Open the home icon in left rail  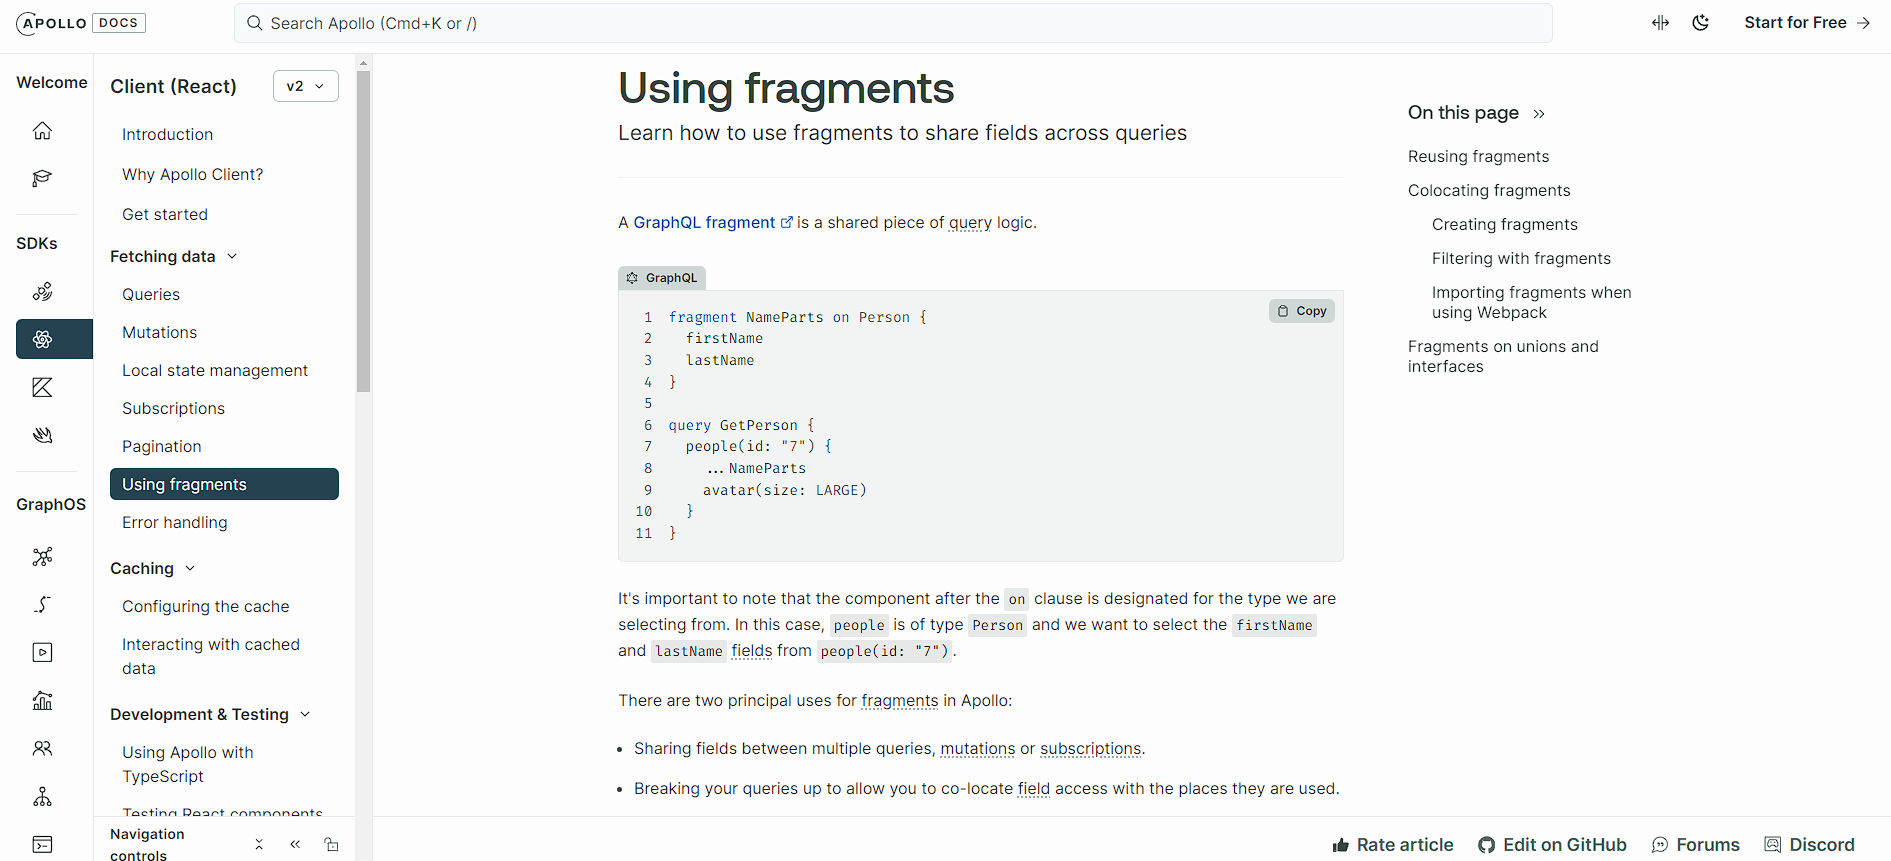42,131
